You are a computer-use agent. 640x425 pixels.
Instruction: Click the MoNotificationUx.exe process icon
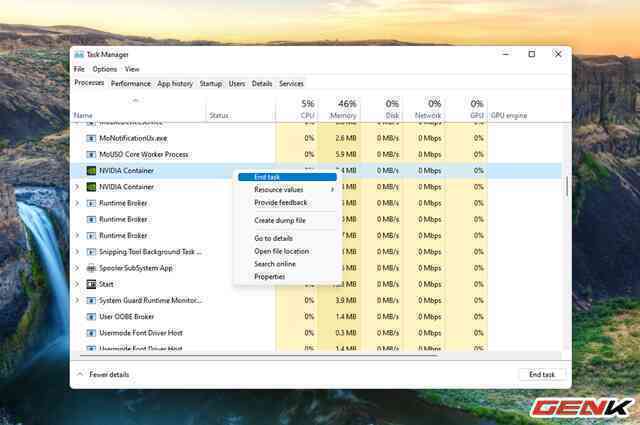(91, 138)
